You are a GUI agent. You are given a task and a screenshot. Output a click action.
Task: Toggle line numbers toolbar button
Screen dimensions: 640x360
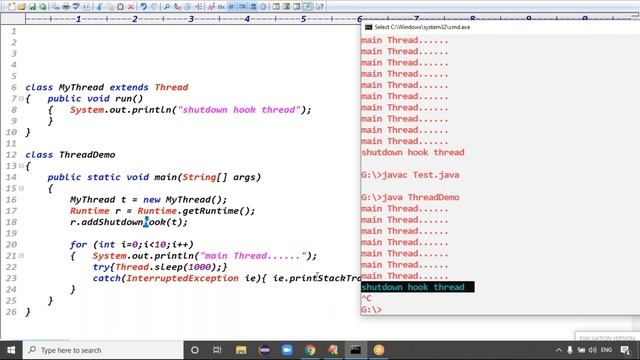tap(253, 7)
